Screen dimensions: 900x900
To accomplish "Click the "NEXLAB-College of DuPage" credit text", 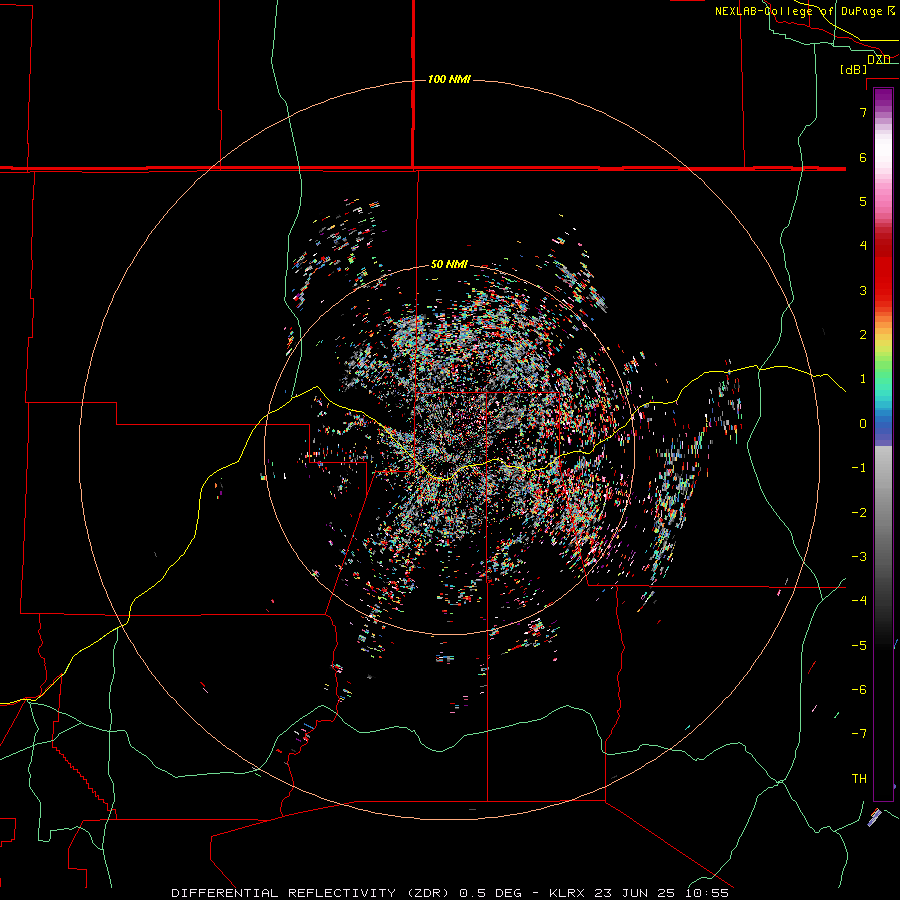I will coord(800,11).
